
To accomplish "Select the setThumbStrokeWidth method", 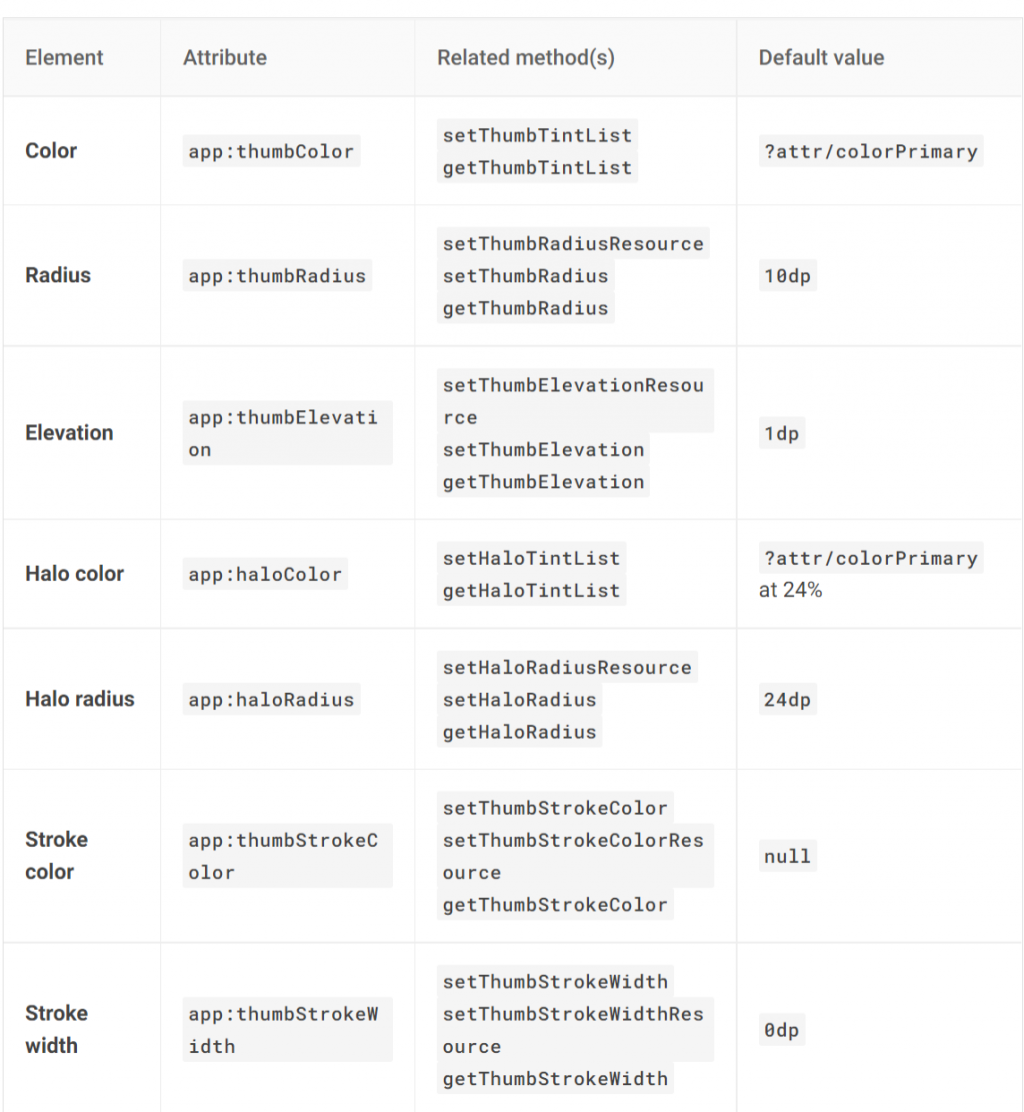I will click(555, 981).
